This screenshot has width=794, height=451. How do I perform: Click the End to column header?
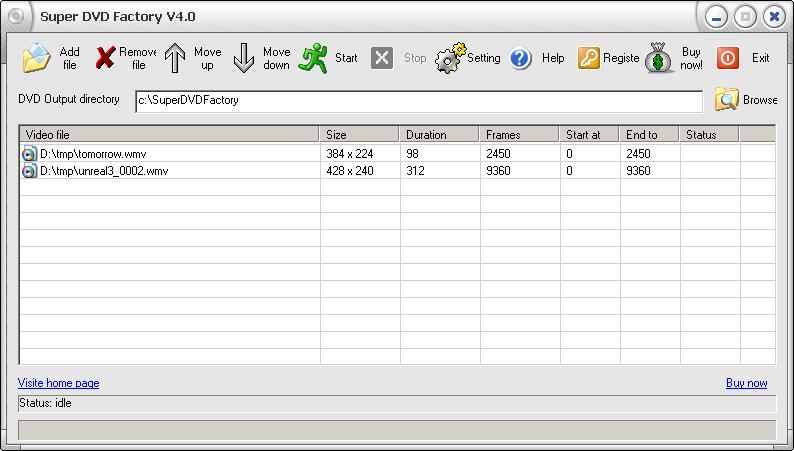pos(649,135)
